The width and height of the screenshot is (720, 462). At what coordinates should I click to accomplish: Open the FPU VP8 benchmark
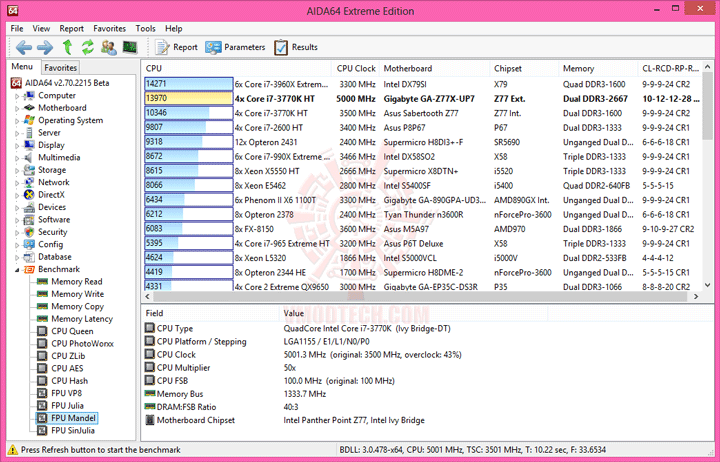tap(60, 393)
